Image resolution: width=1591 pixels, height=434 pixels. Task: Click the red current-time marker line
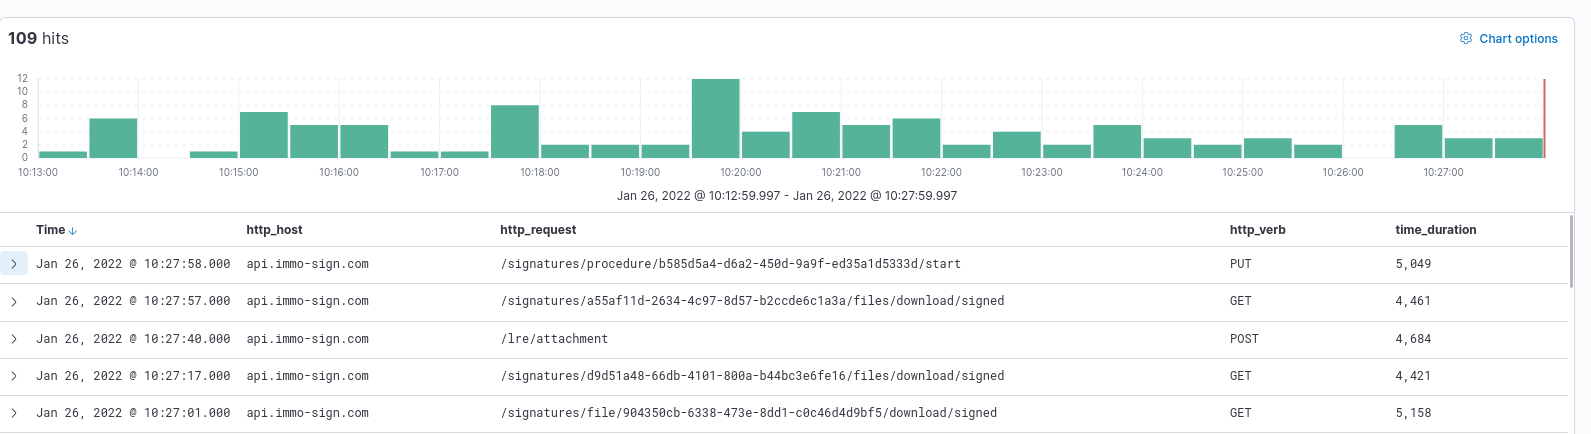(x=1544, y=118)
